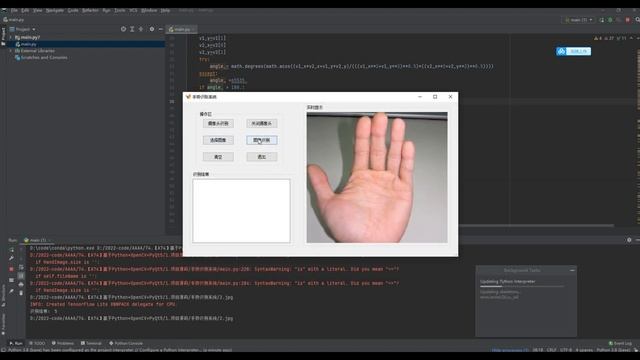The height and width of the screenshot is (360, 640).
Task: Click the wrench icon in Run panel sidebar
Action: pyautogui.click(x=11, y=258)
